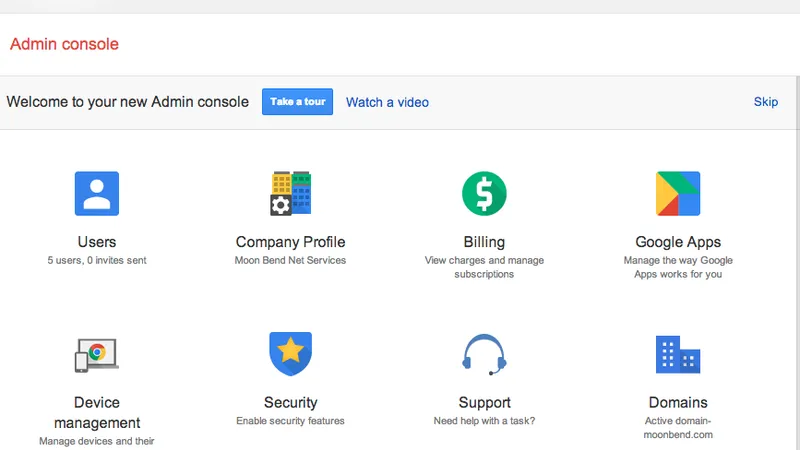
Task: Click '5 users, 0 invites sent' text
Action: [97, 260]
